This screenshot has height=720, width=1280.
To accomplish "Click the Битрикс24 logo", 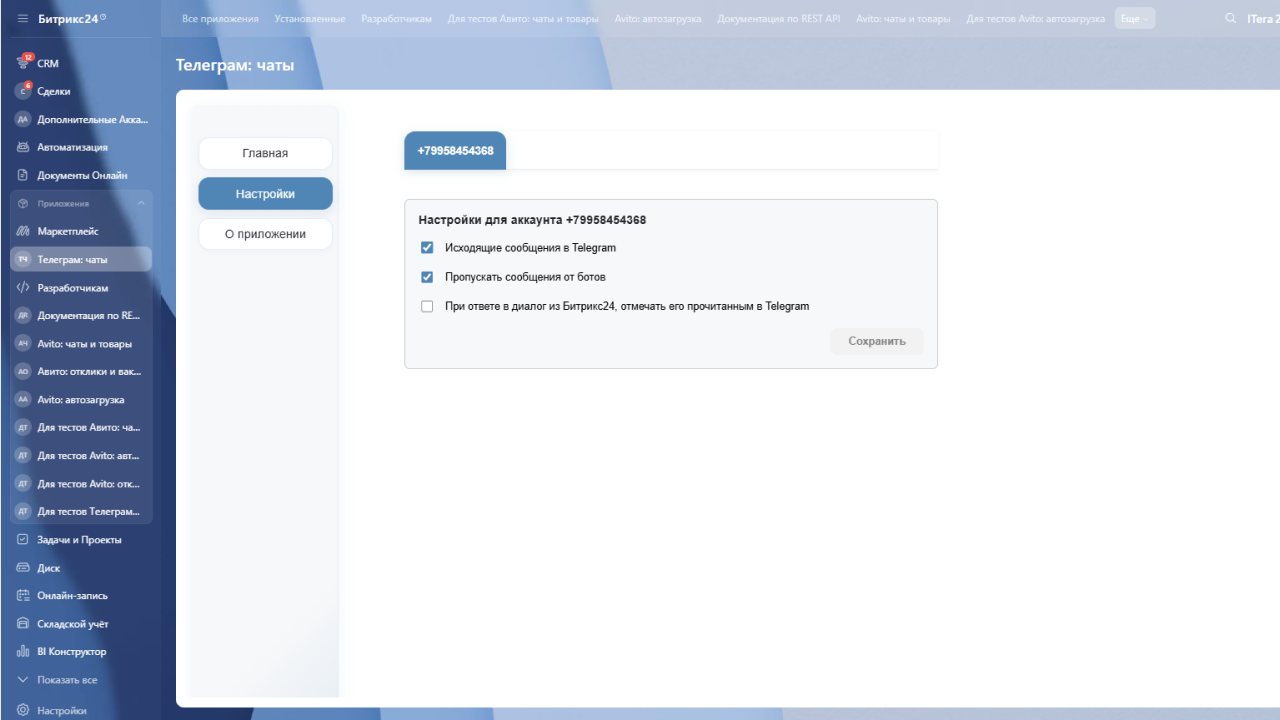I will coord(72,19).
